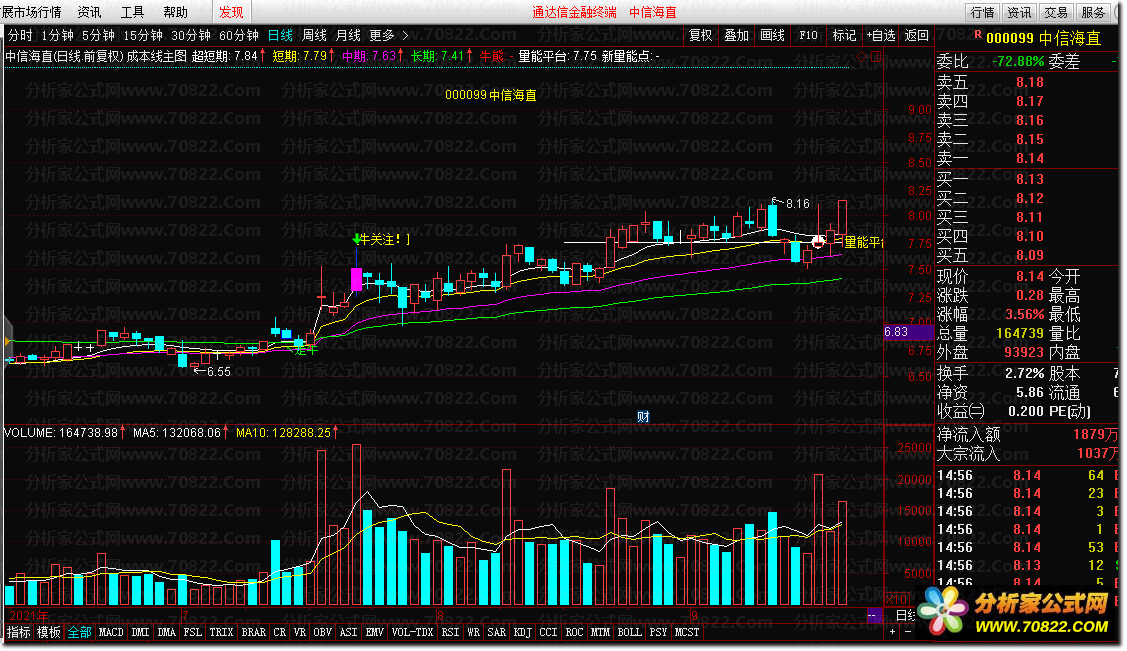Expand the left side panel arrow handle
The image size is (1127, 651).
click(x=6, y=341)
